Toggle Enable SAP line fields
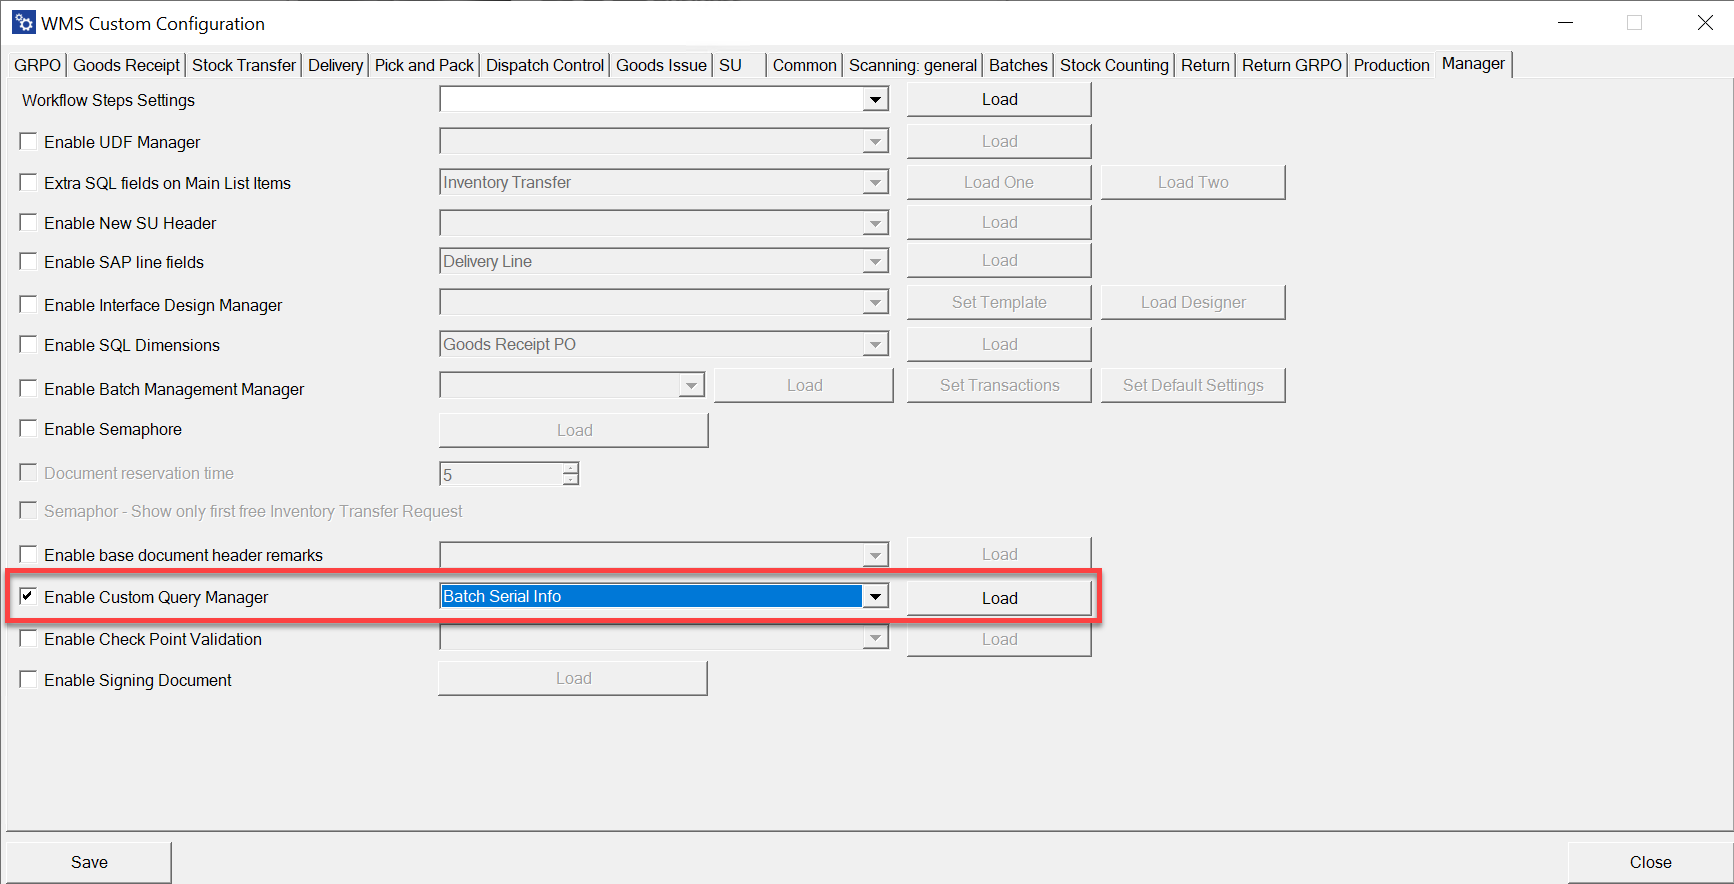 point(28,262)
